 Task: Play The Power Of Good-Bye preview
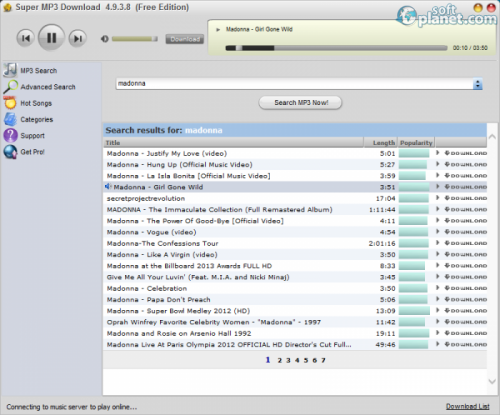pyautogui.click(x=438, y=220)
